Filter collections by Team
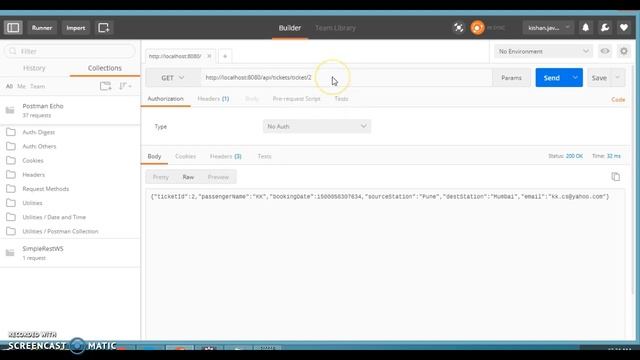 click(x=38, y=86)
